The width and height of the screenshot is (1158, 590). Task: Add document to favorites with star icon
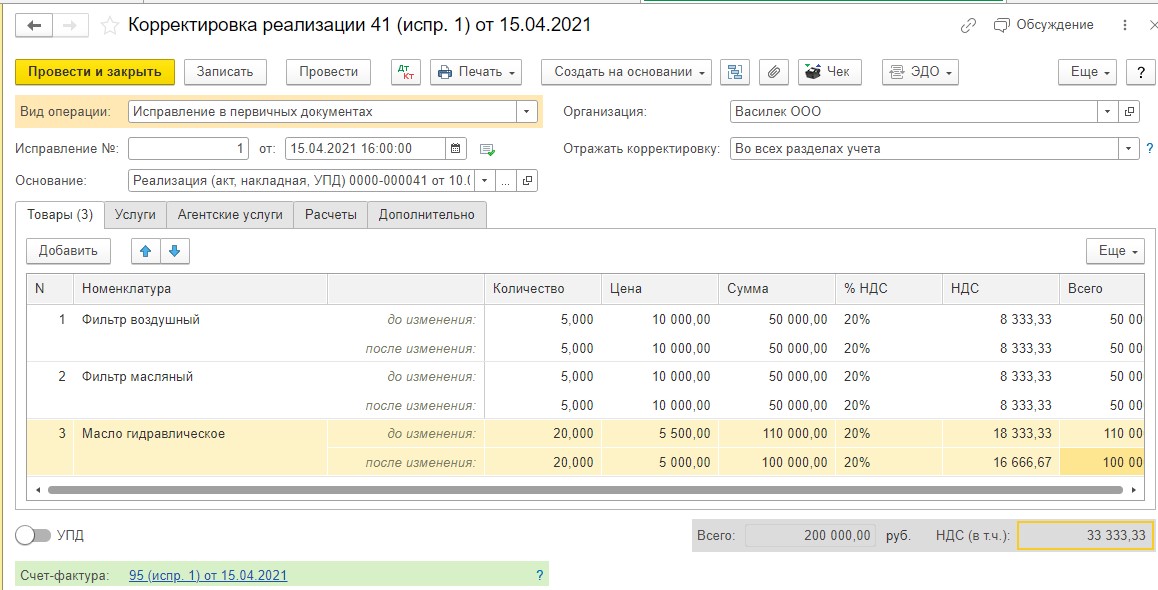pos(109,26)
